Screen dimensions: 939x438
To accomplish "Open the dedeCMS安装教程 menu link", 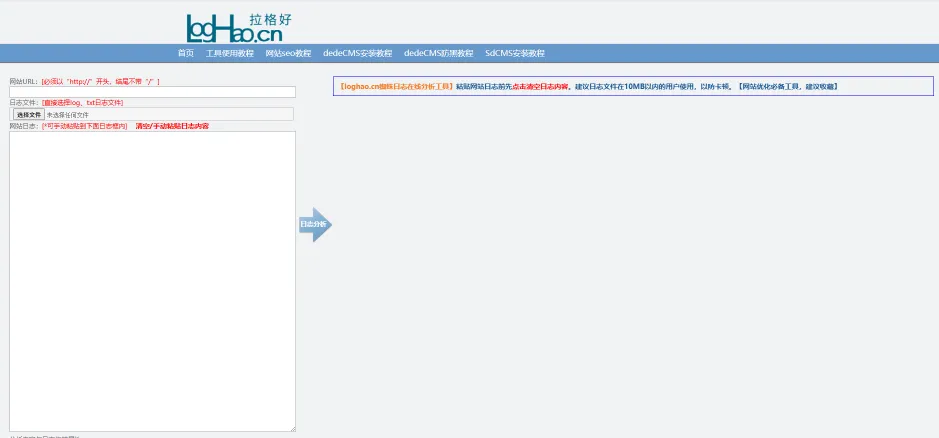I will click(x=358, y=53).
